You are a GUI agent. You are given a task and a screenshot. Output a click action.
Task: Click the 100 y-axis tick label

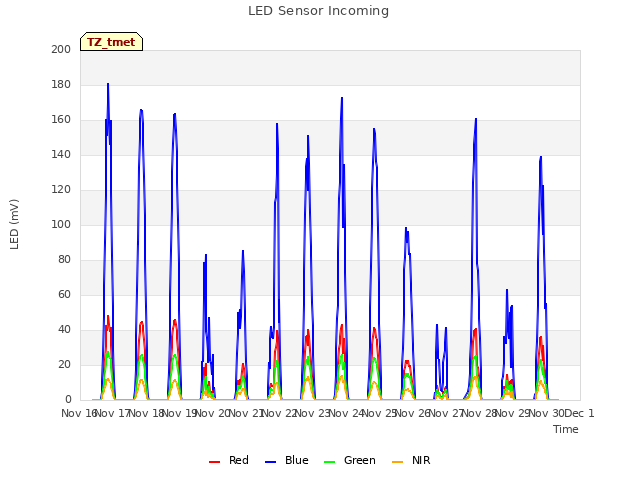coord(61,224)
